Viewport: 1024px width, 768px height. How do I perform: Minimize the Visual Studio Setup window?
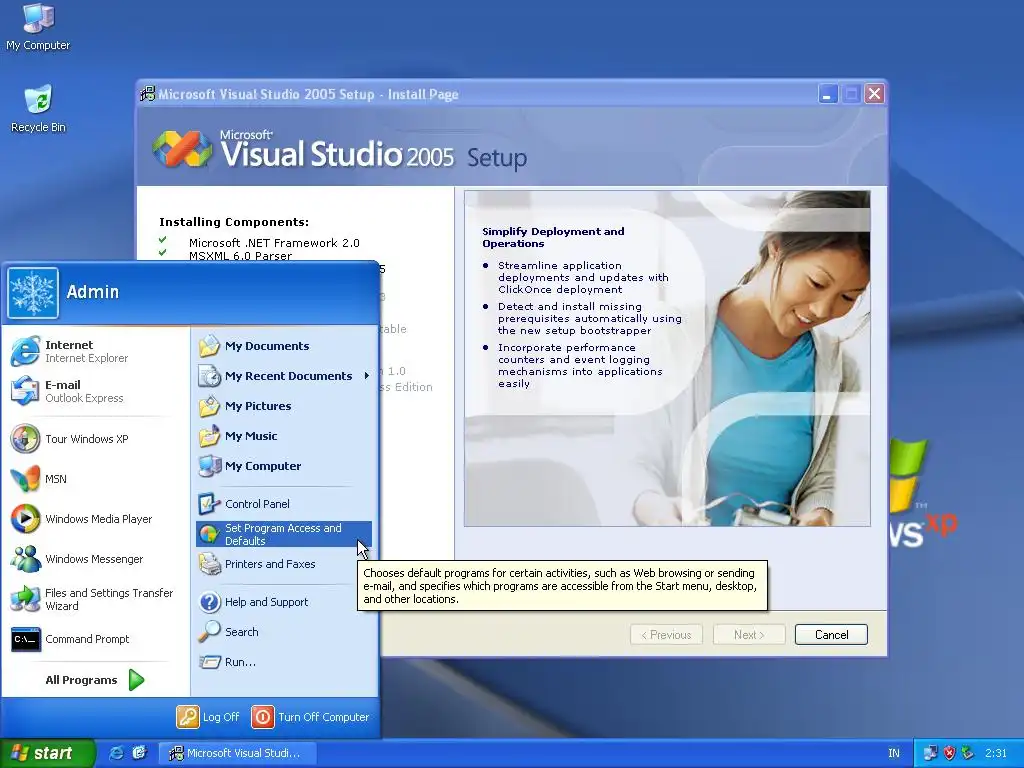point(827,94)
